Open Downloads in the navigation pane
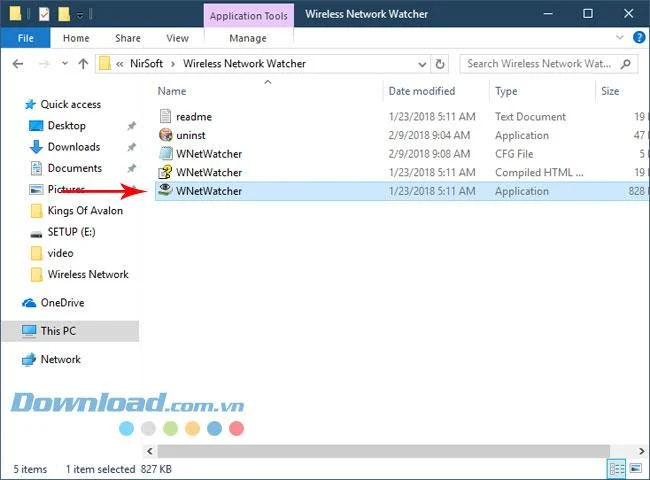Screen dimensions: 650x480 pyautogui.click(x=74, y=147)
